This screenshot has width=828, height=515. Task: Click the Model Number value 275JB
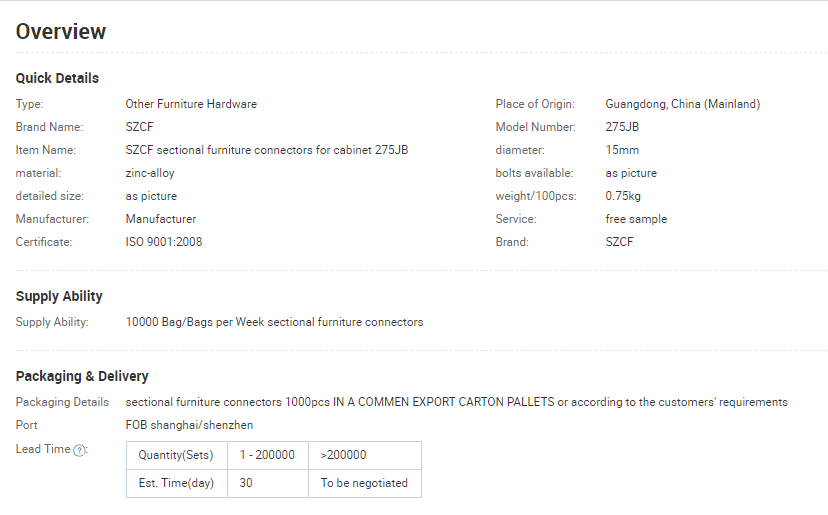(x=622, y=127)
